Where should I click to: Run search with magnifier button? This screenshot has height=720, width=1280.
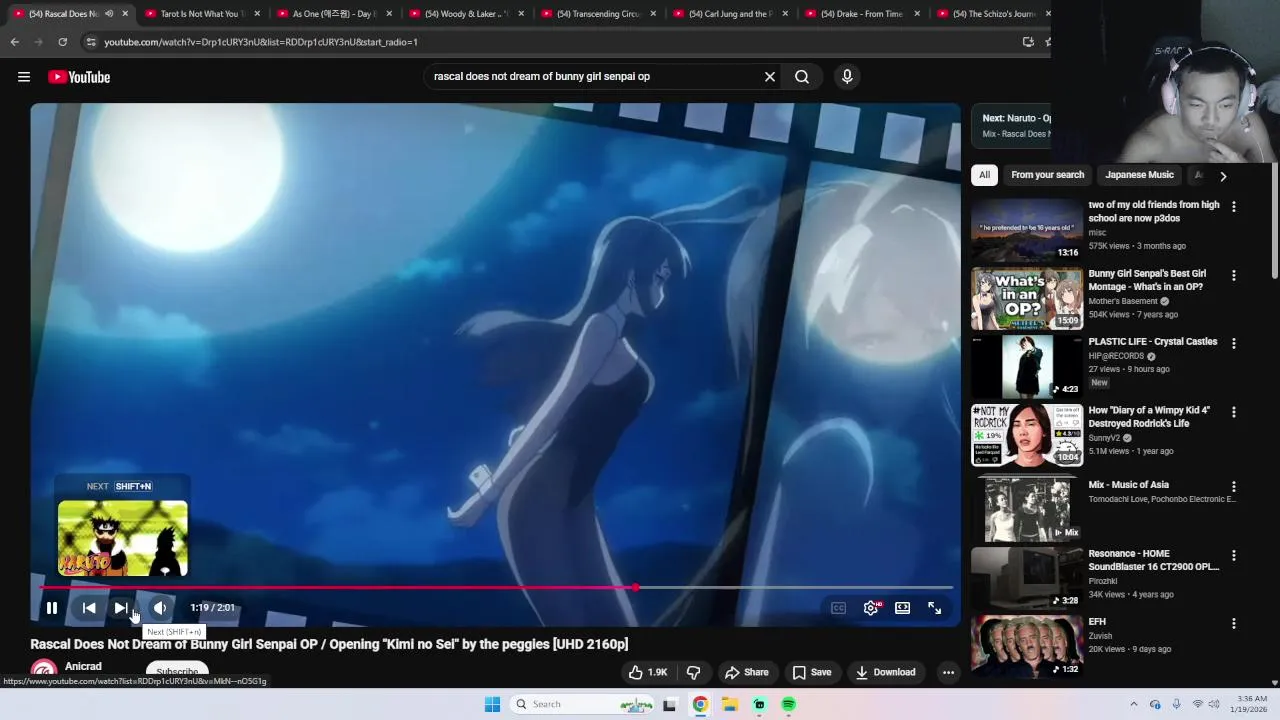click(x=802, y=77)
